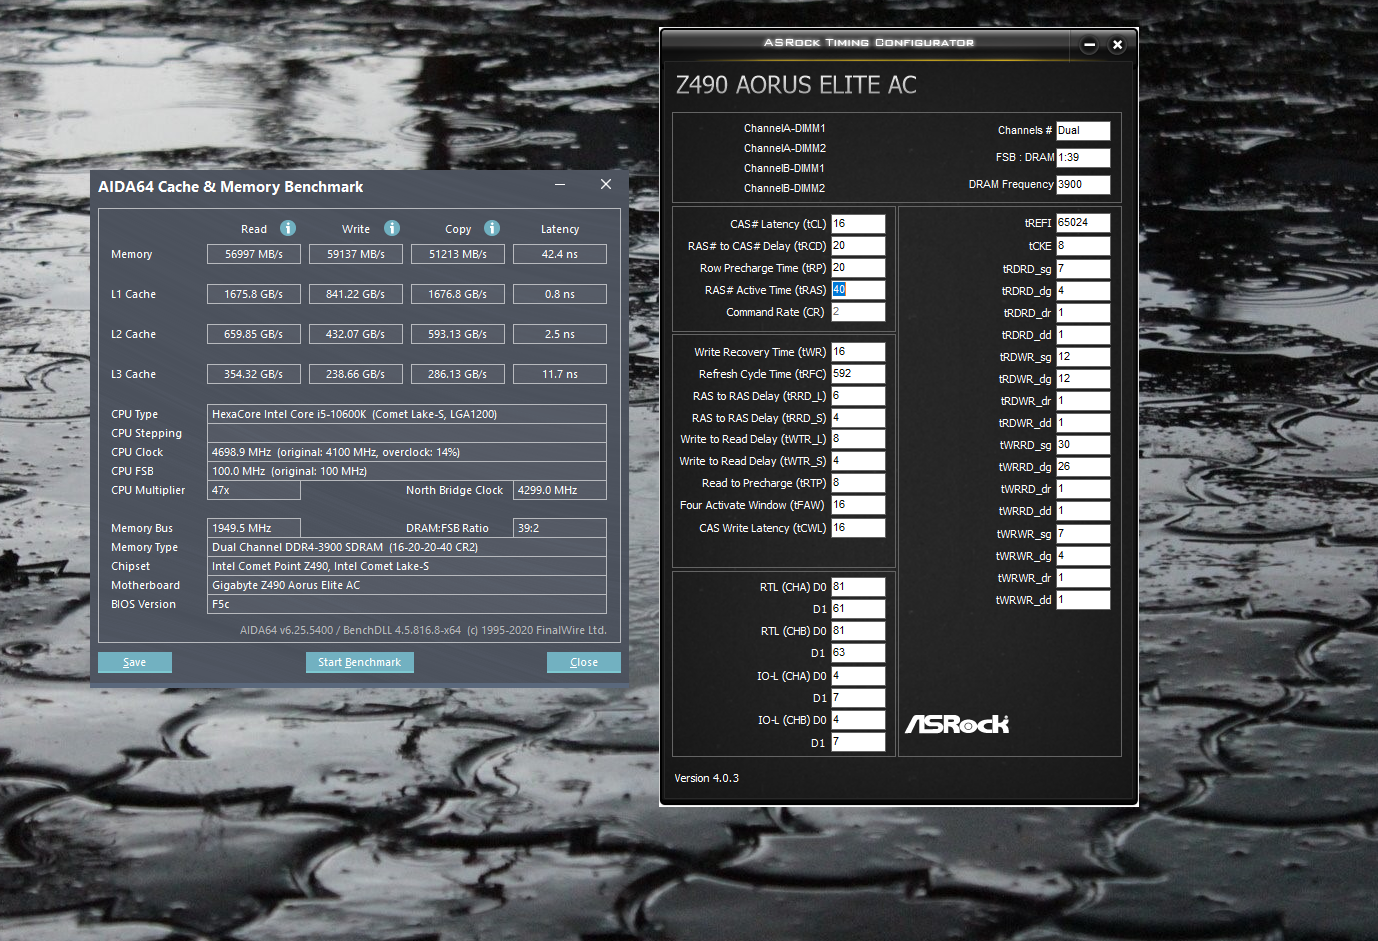Click the Motherboard value Gigabyte Z490 Aorus Elite AC
Viewport: 1378px width, 941px height.
407,585
